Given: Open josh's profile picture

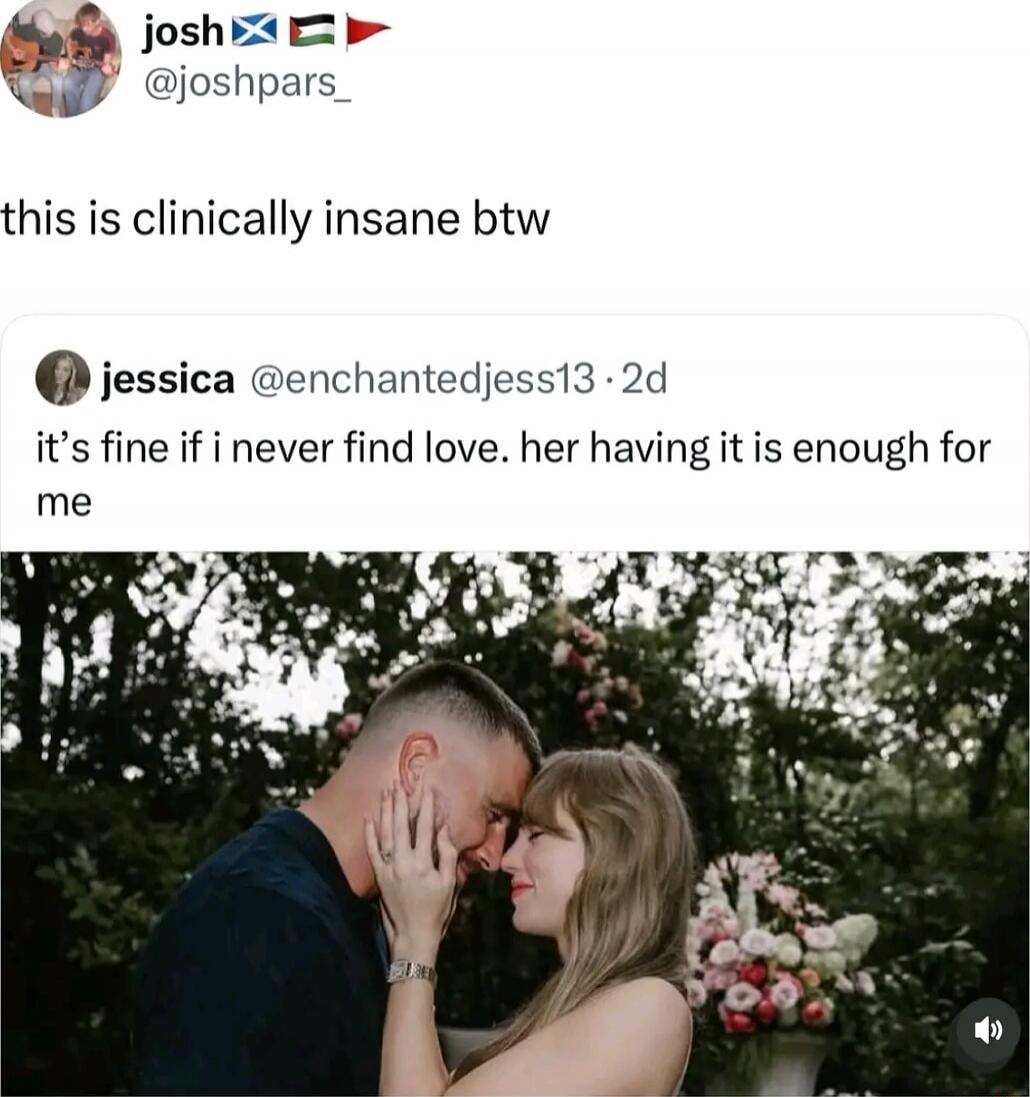Looking at the screenshot, I should (x=60, y=57).
